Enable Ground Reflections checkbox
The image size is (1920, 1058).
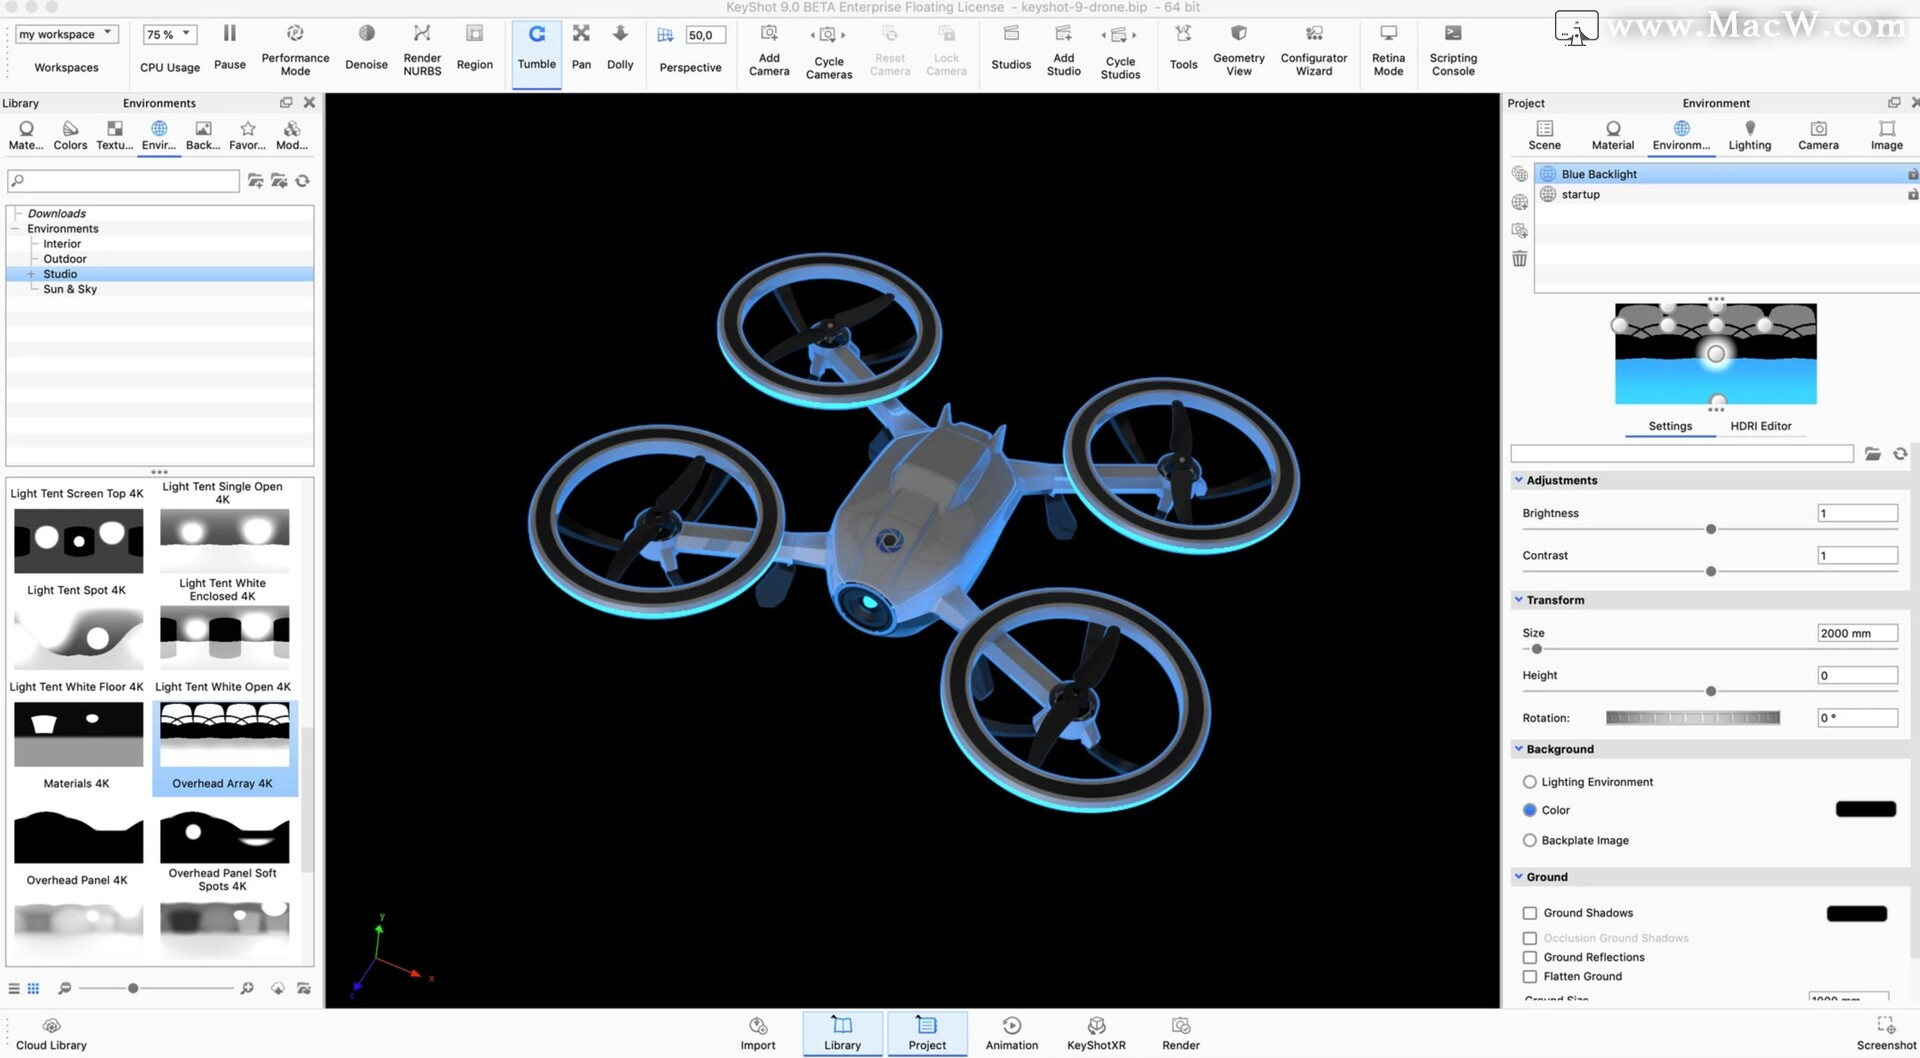click(x=1529, y=957)
